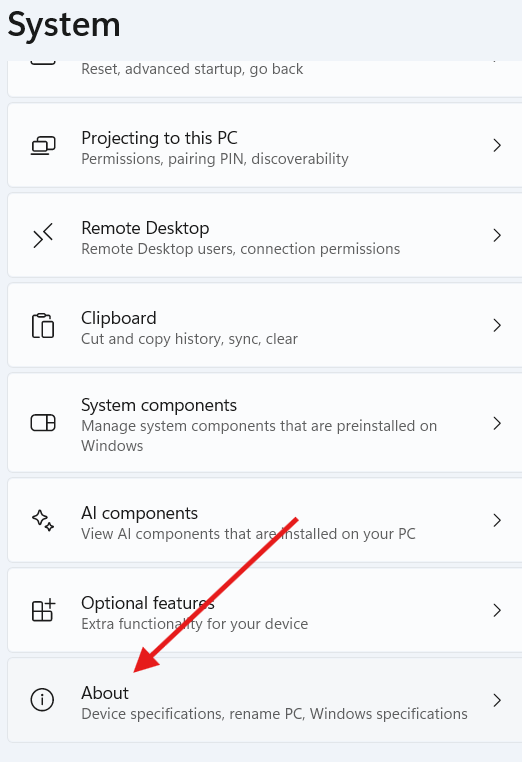Select the Clipboard settings title
The image size is (522, 762).
[x=119, y=318]
